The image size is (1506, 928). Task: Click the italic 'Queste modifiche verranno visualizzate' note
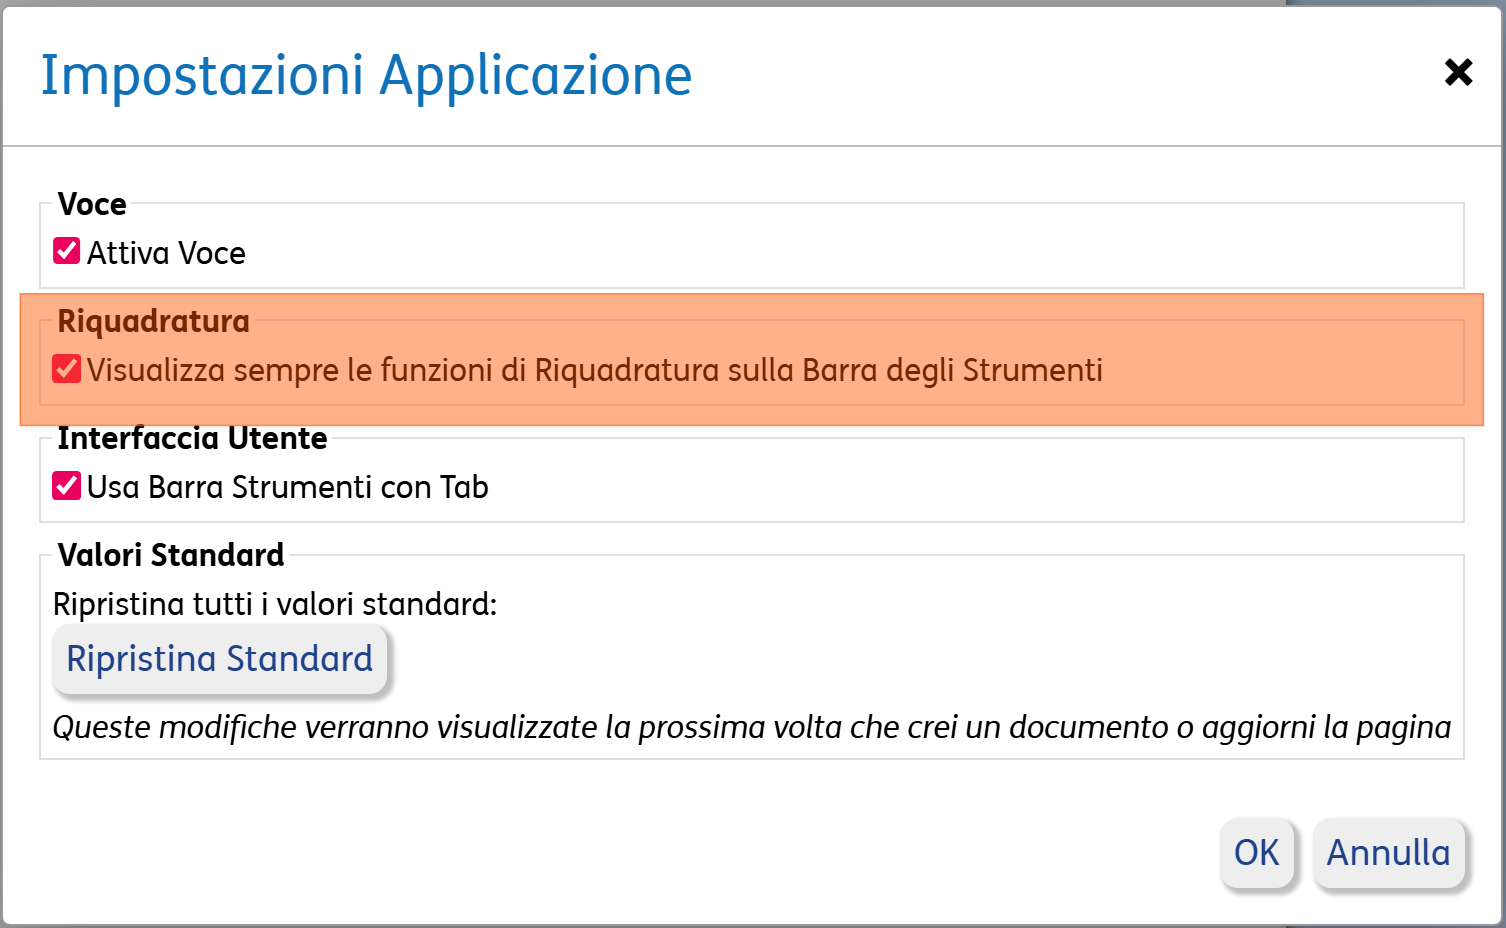(751, 727)
